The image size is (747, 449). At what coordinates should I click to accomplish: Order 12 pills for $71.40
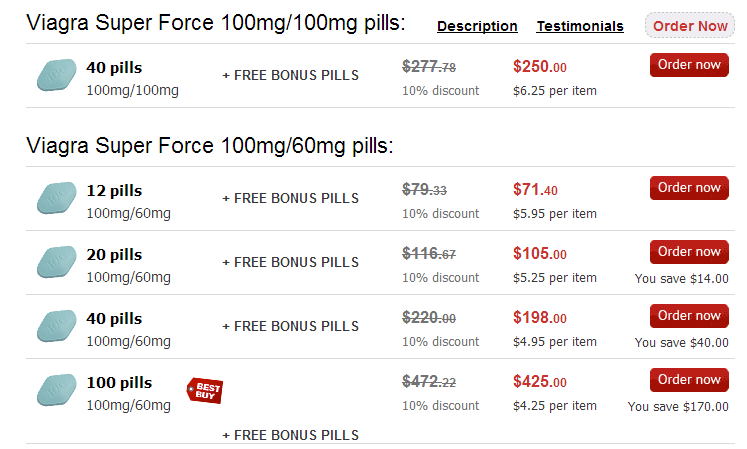coord(689,188)
